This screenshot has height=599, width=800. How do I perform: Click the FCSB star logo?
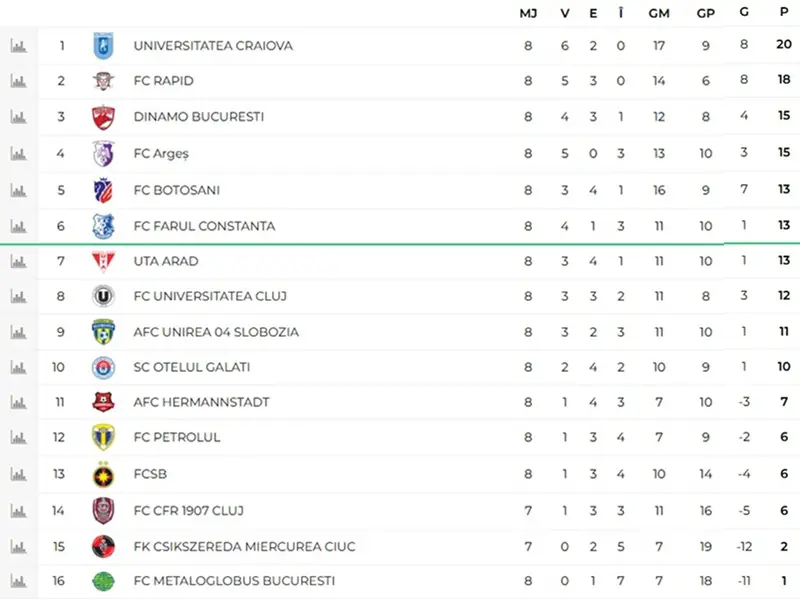(103, 475)
